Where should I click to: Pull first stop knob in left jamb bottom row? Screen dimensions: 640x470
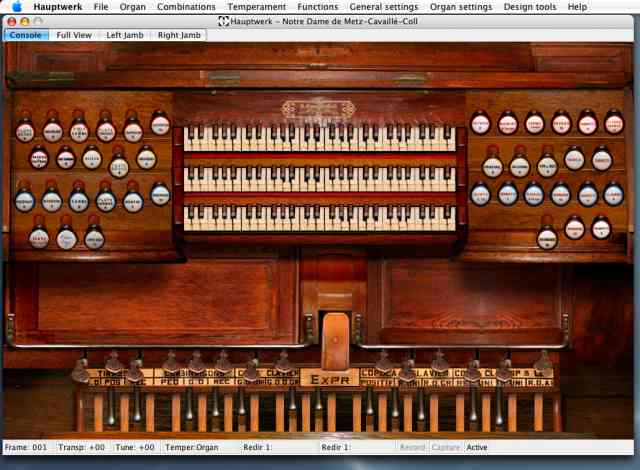[39, 238]
